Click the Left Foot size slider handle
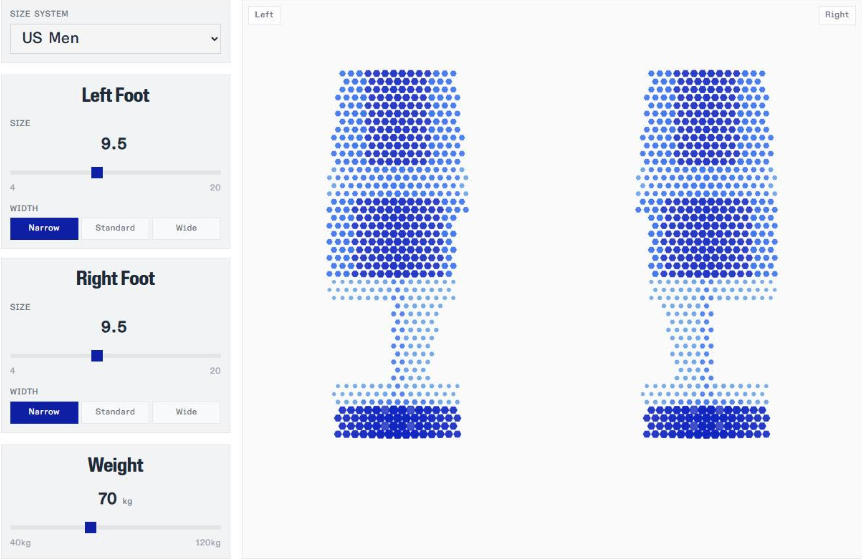This screenshot has height=559, width=862. 97,172
